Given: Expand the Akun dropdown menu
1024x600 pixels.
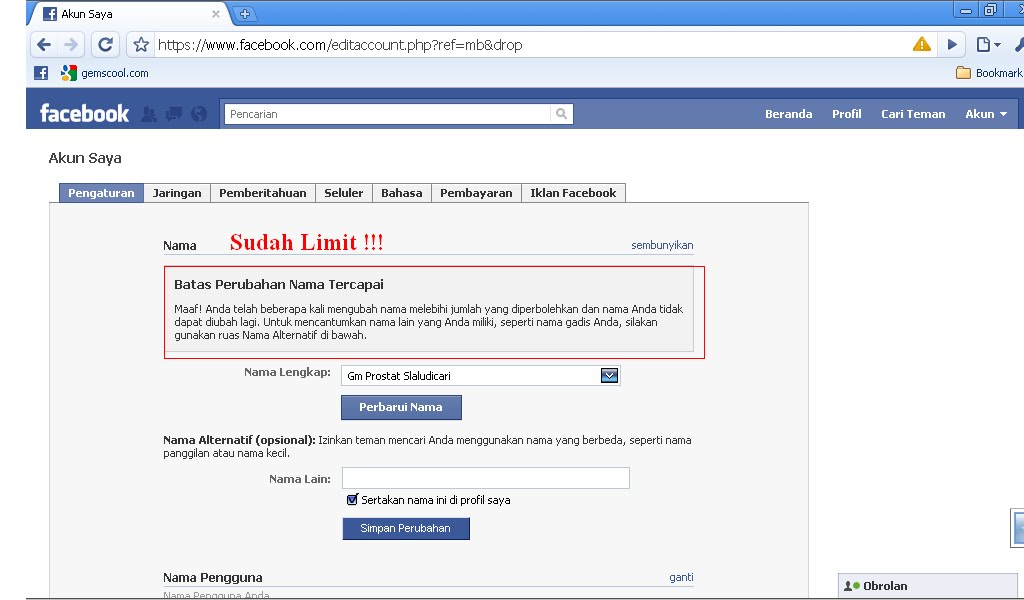Looking at the screenshot, I should coord(986,114).
